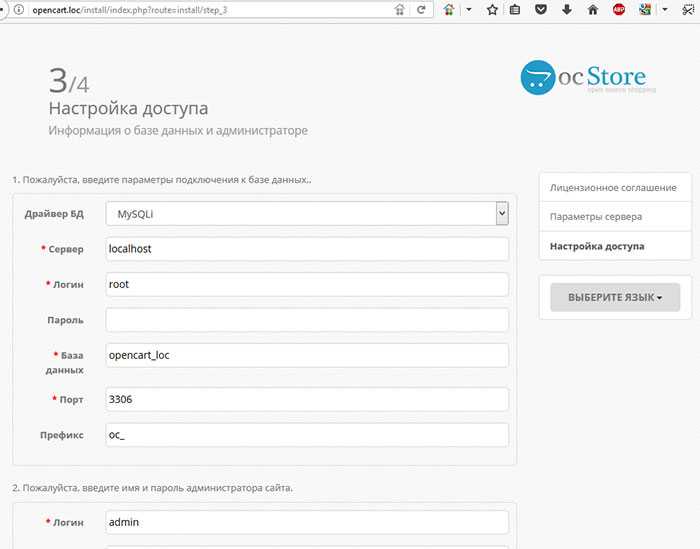
Task: Open the bookmarks list icon
Action: point(515,9)
